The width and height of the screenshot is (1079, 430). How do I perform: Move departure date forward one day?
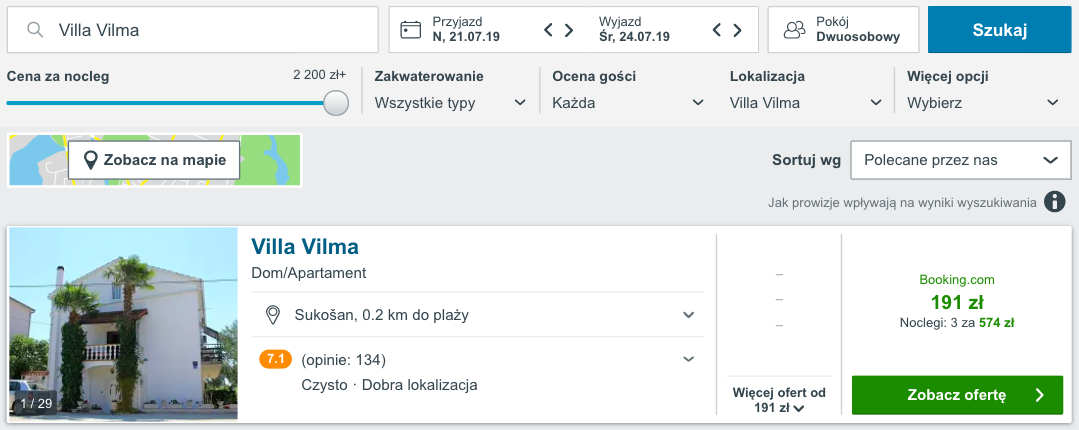point(737,30)
